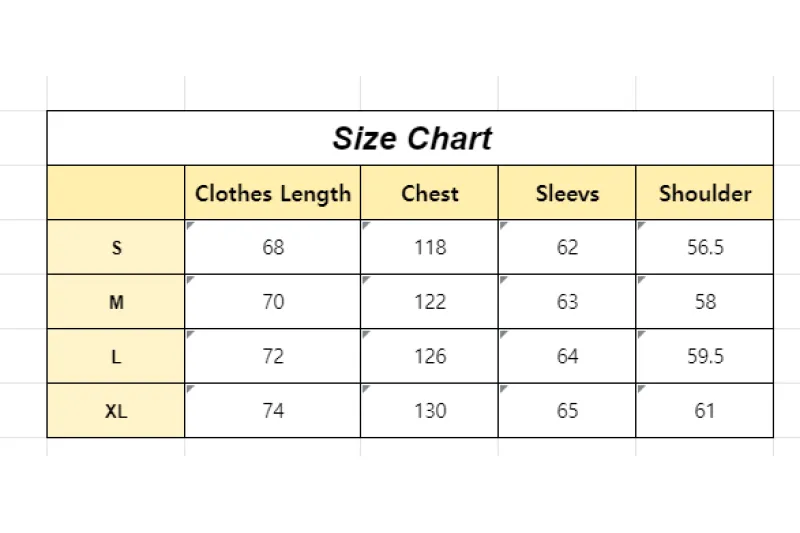Select the Clothes Length header cell
Viewport: 800px width, 533px height.
click(272, 193)
